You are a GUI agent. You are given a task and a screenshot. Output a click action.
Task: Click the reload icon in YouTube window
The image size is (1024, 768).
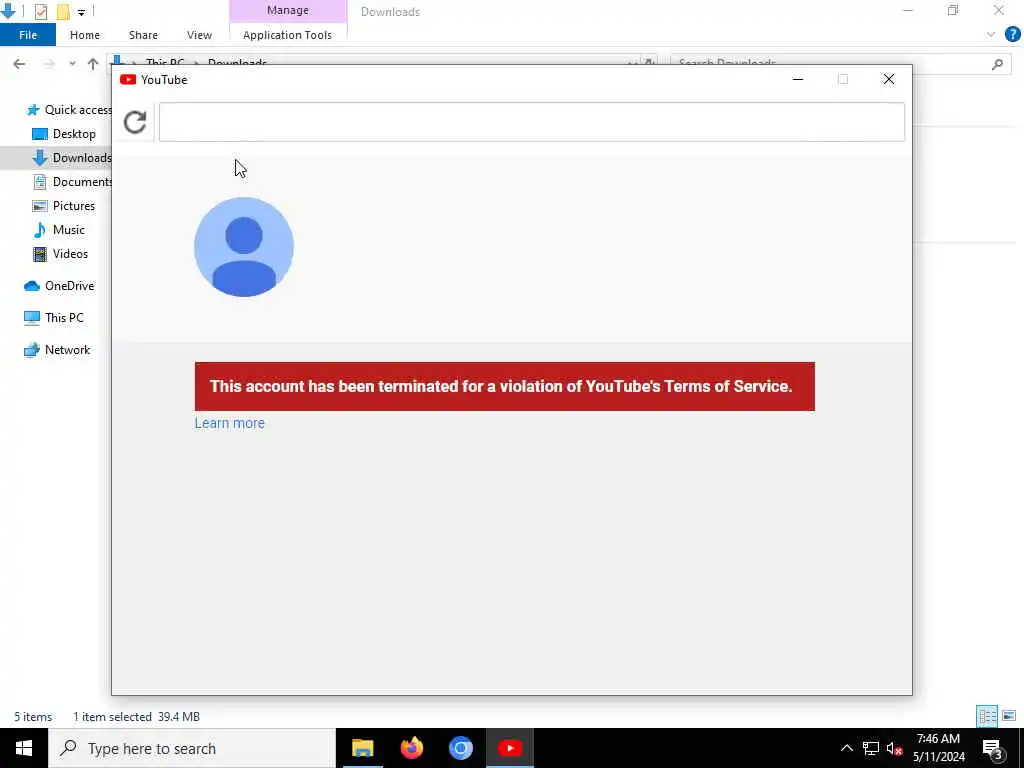point(135,122)
